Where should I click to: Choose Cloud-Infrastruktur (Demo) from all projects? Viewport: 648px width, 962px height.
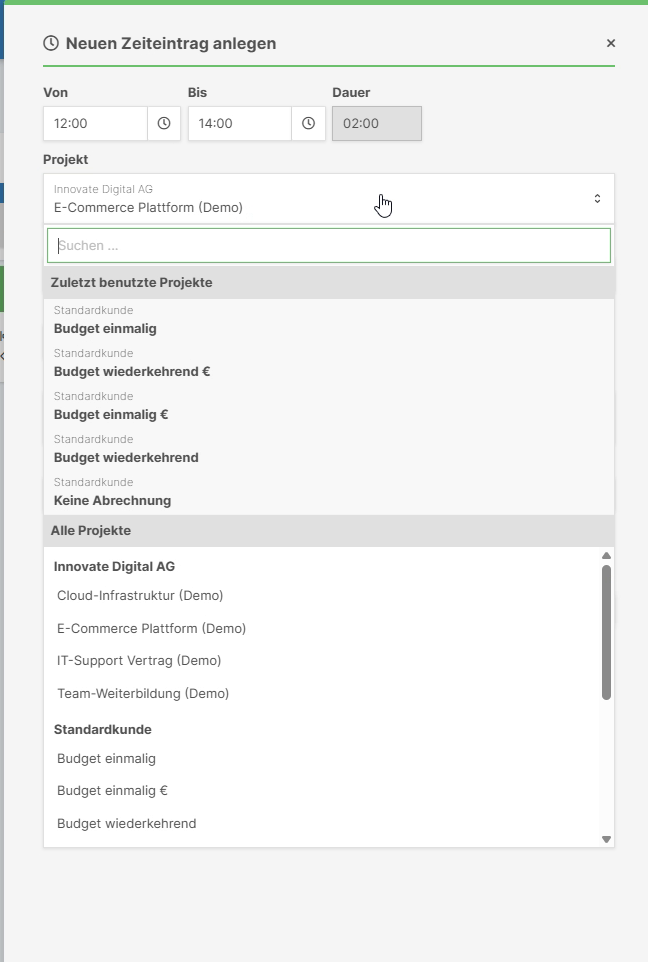click(x=140, y=595)
